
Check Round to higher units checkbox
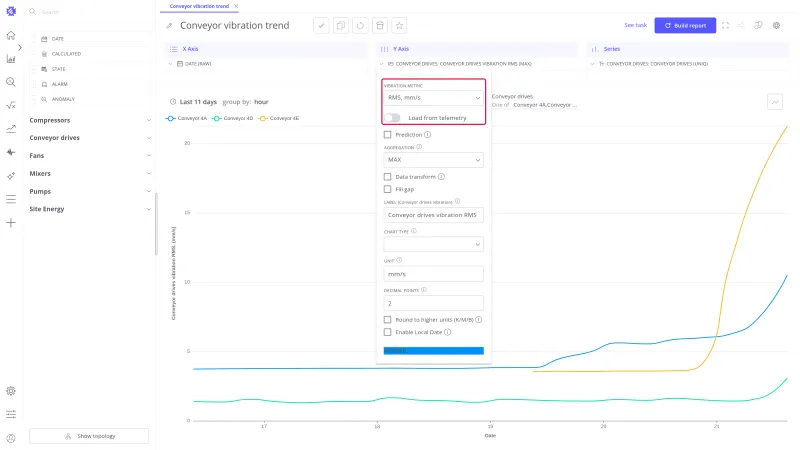point(388,320)
